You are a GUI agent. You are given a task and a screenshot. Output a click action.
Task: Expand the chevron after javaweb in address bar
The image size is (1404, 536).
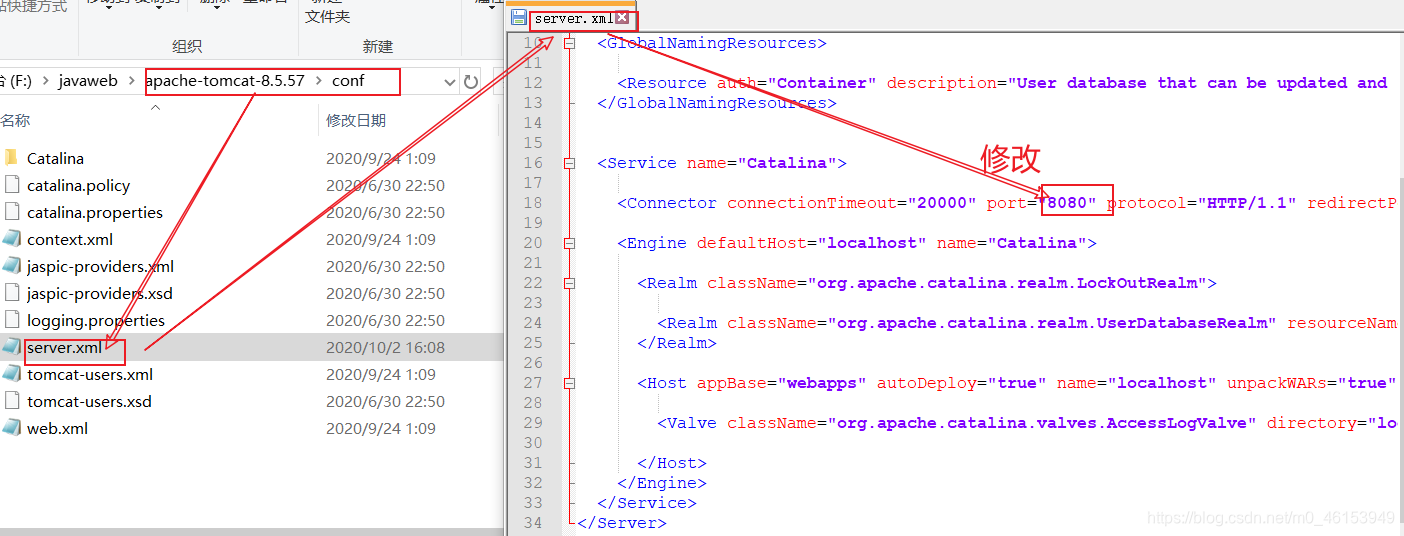[x=132, y=81]
